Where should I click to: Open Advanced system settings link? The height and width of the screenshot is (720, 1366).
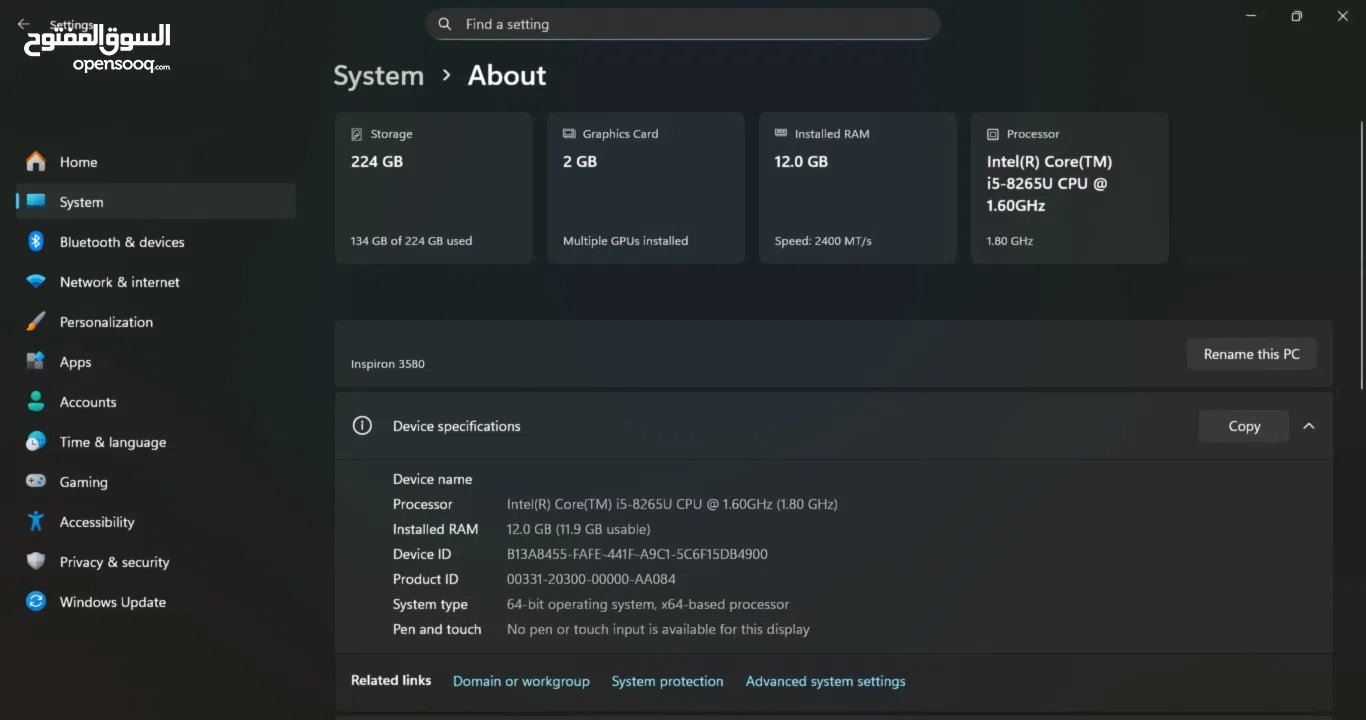tap(825, 681)
